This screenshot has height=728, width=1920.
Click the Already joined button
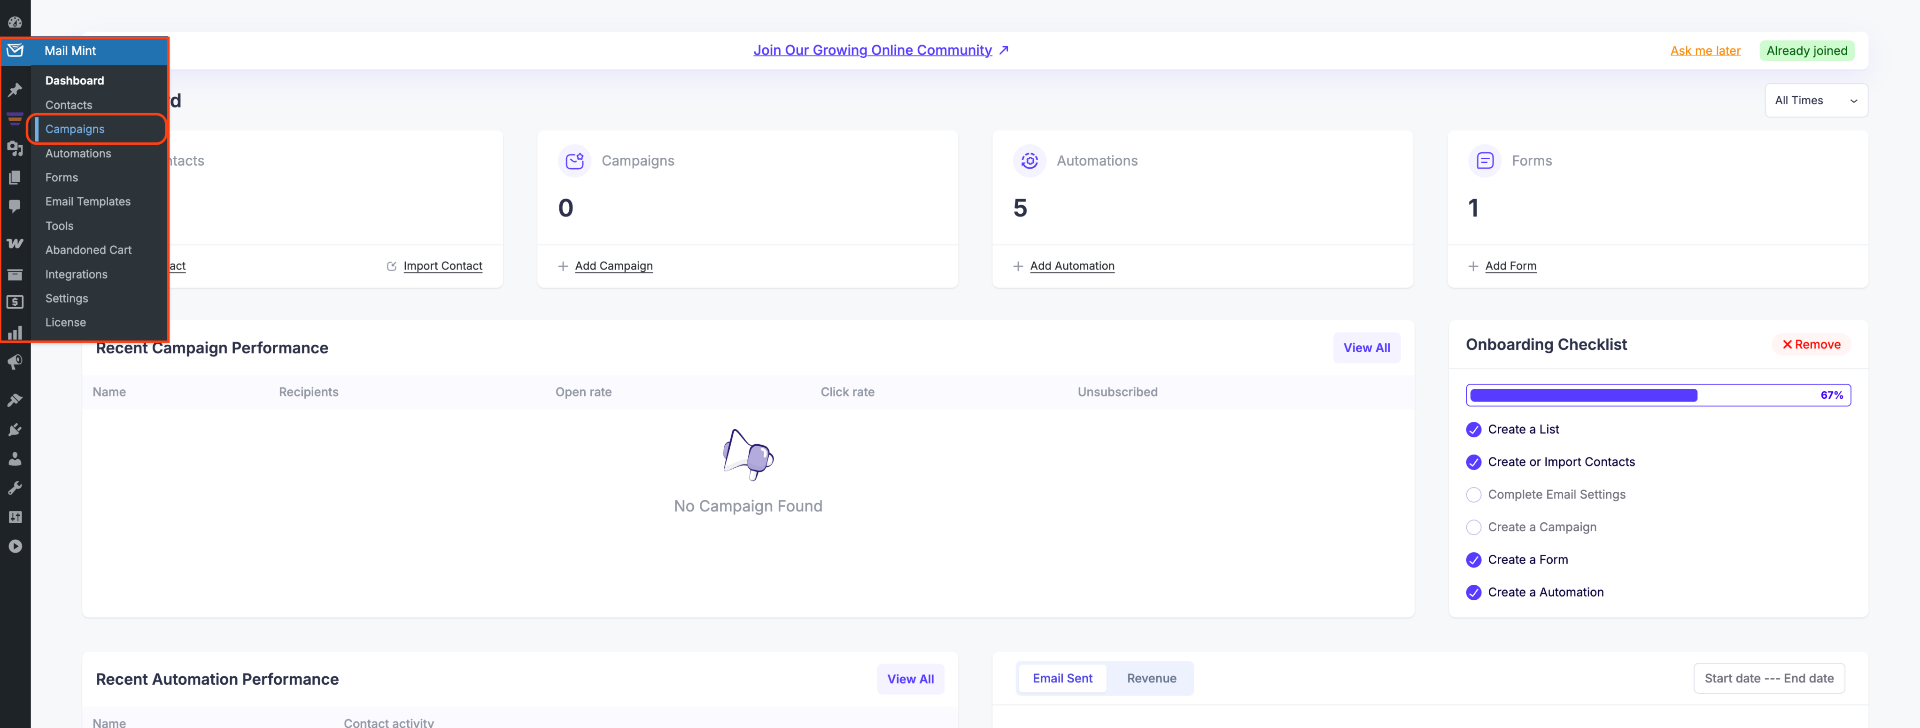1806,51
